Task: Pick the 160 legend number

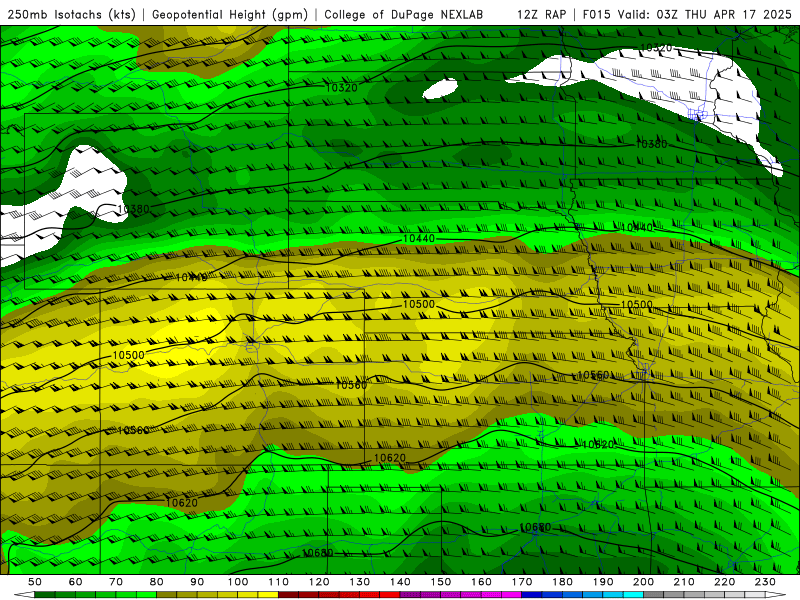Action: click(482, 582)
